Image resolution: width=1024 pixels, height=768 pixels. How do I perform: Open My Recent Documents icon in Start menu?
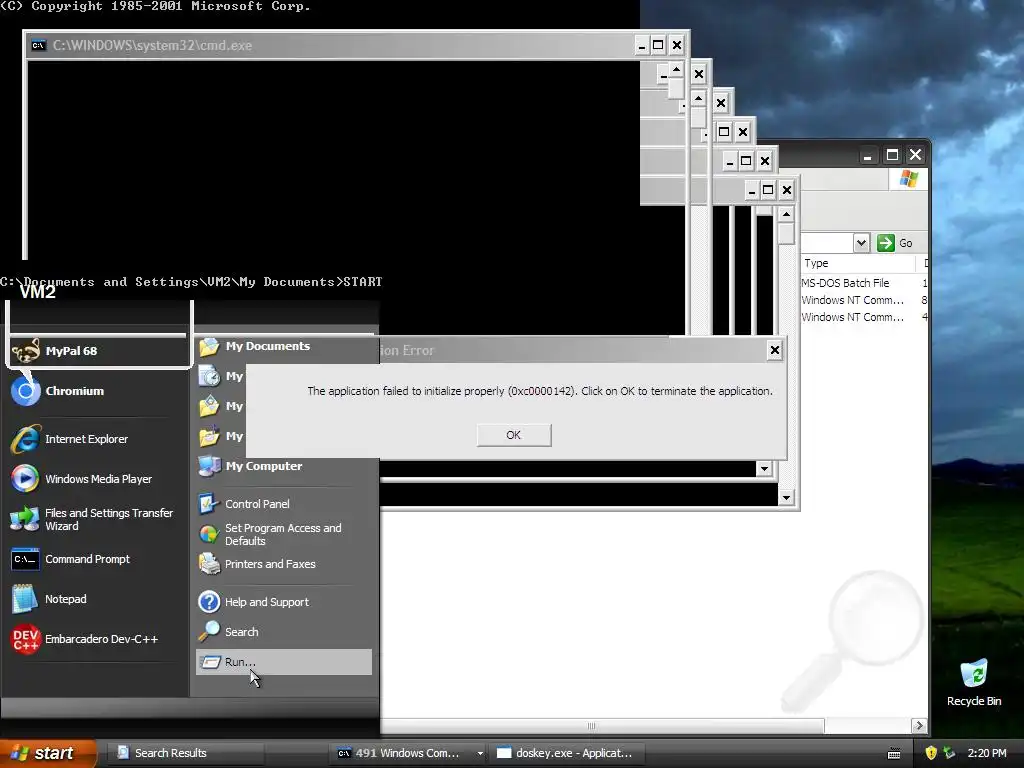tap(209, 376)
